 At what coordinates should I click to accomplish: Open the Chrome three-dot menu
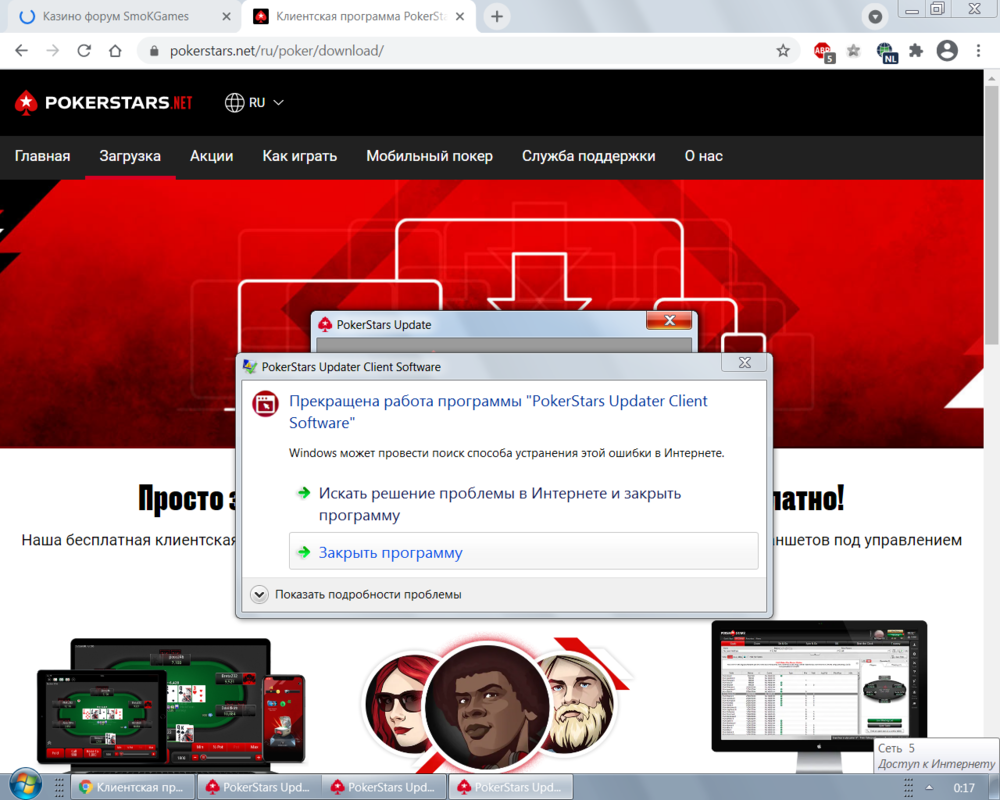(x=978, y=51)
